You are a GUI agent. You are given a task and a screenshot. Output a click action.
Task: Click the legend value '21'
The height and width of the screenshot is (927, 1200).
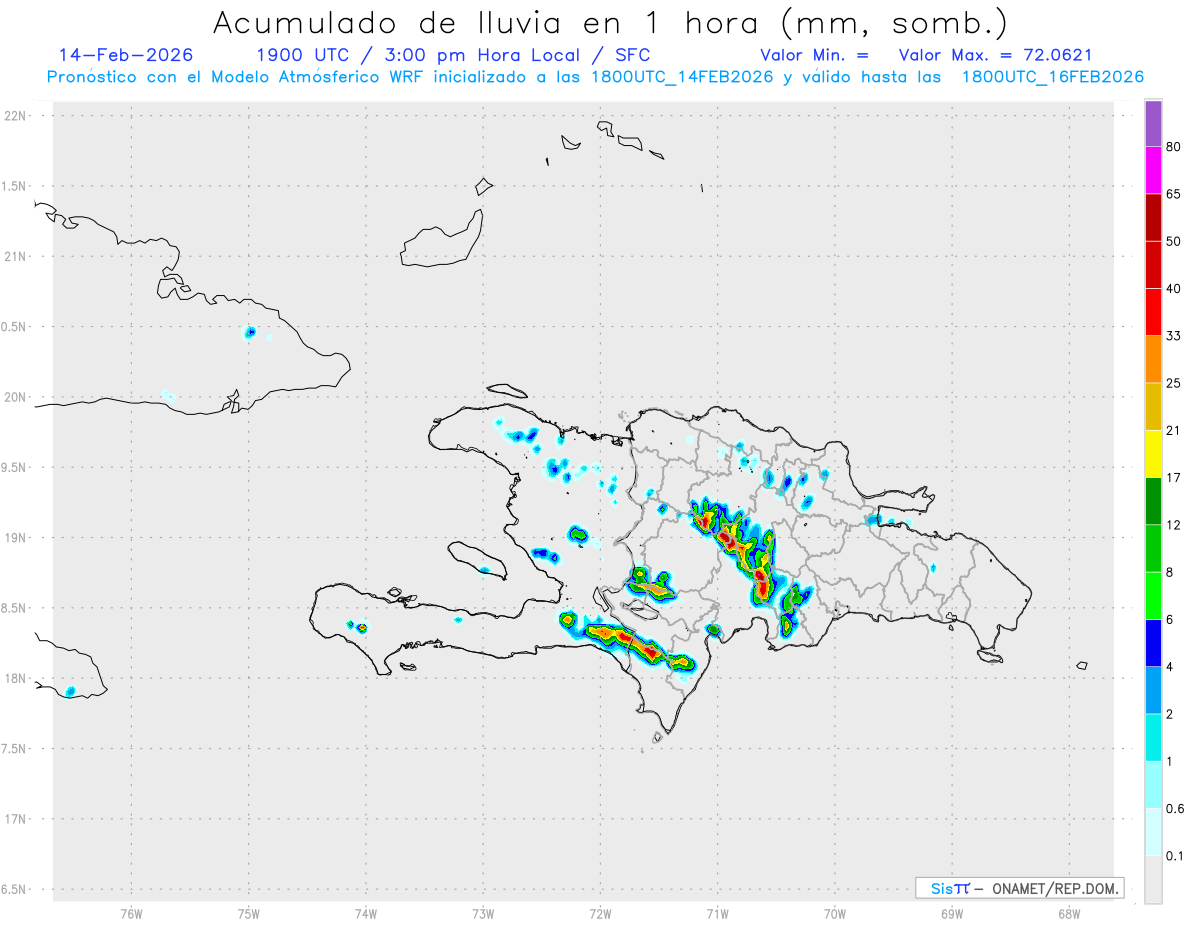(1174, 431)
